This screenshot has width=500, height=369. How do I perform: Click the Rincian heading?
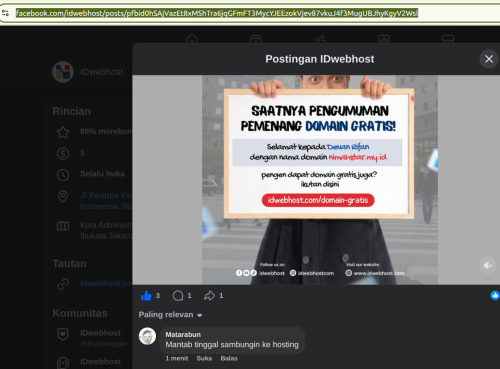click(x=72, y=111)
